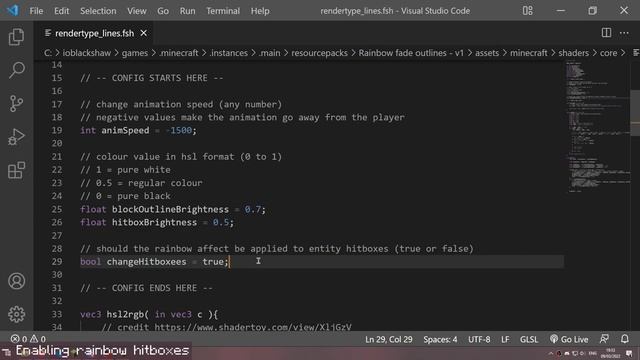Split the editor to the right

tap(606, 33)
